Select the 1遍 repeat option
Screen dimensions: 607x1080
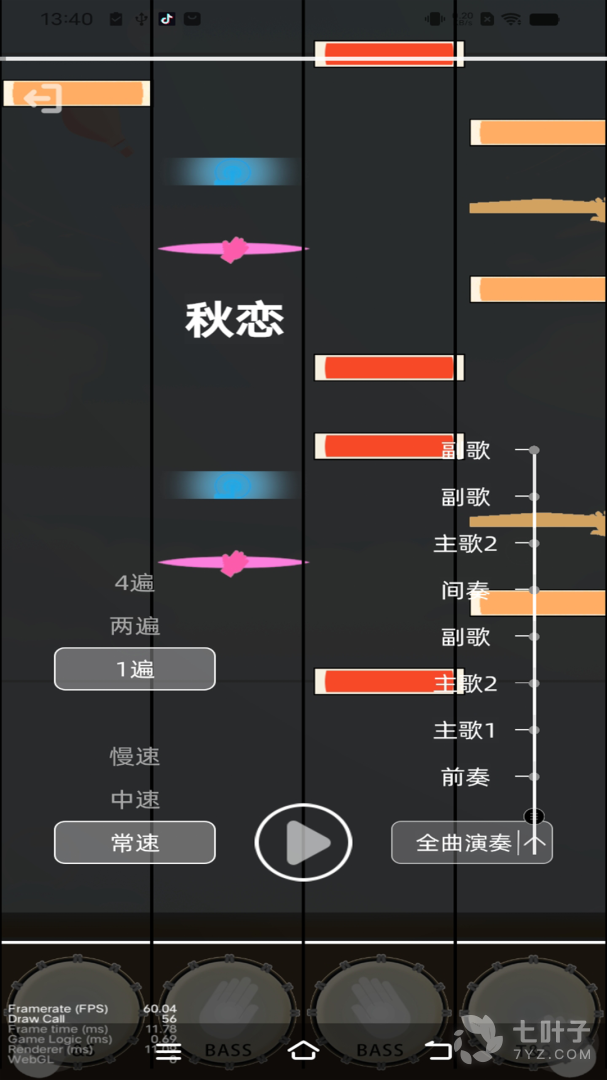click(135, 669)
